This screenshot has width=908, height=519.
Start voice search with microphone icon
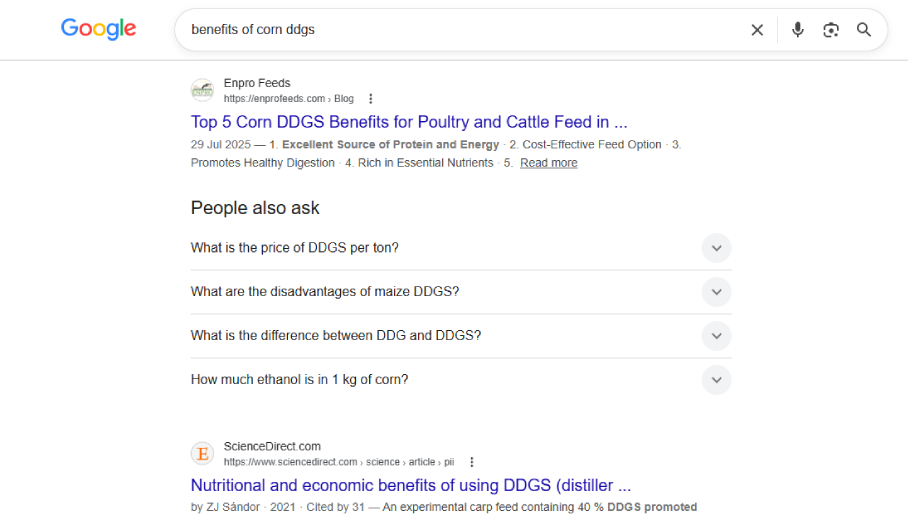797,30
